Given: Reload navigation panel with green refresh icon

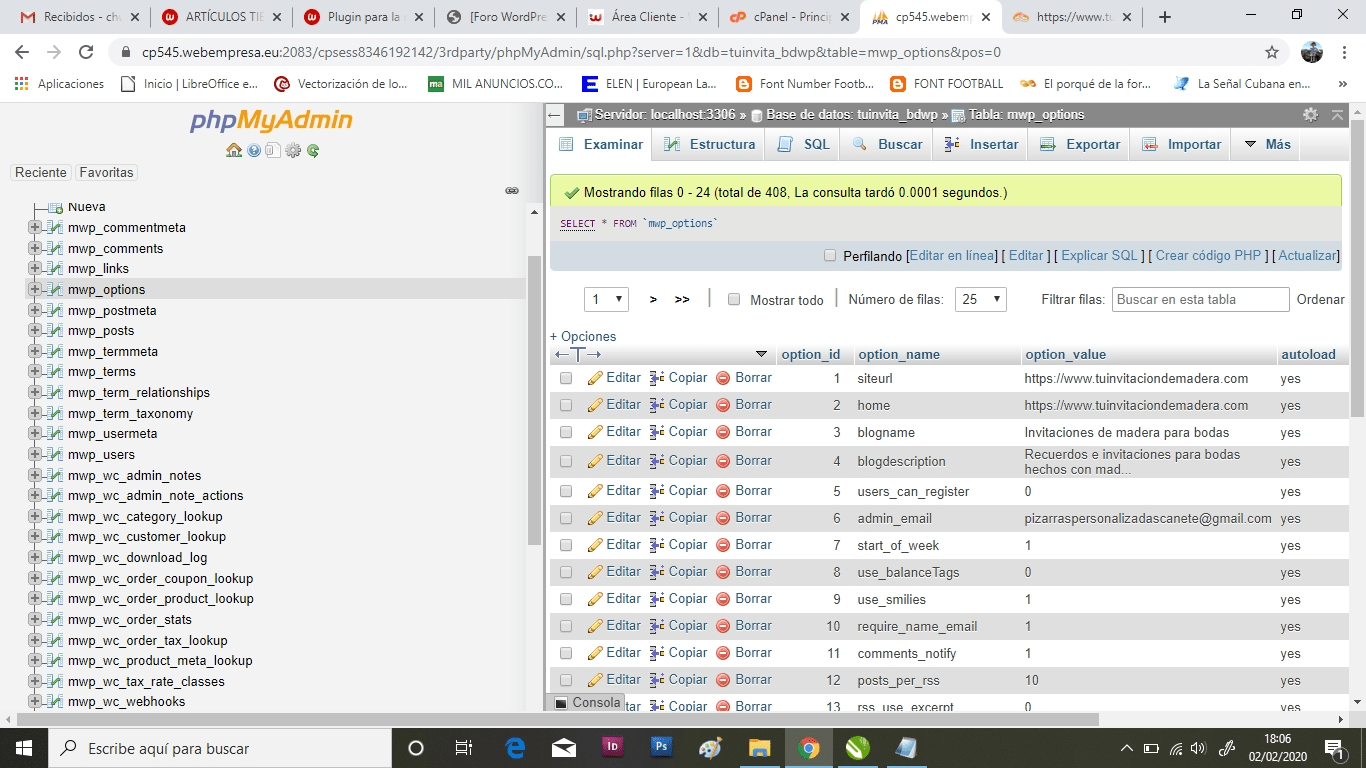Looking at the screenshot, I should (313, 150).
